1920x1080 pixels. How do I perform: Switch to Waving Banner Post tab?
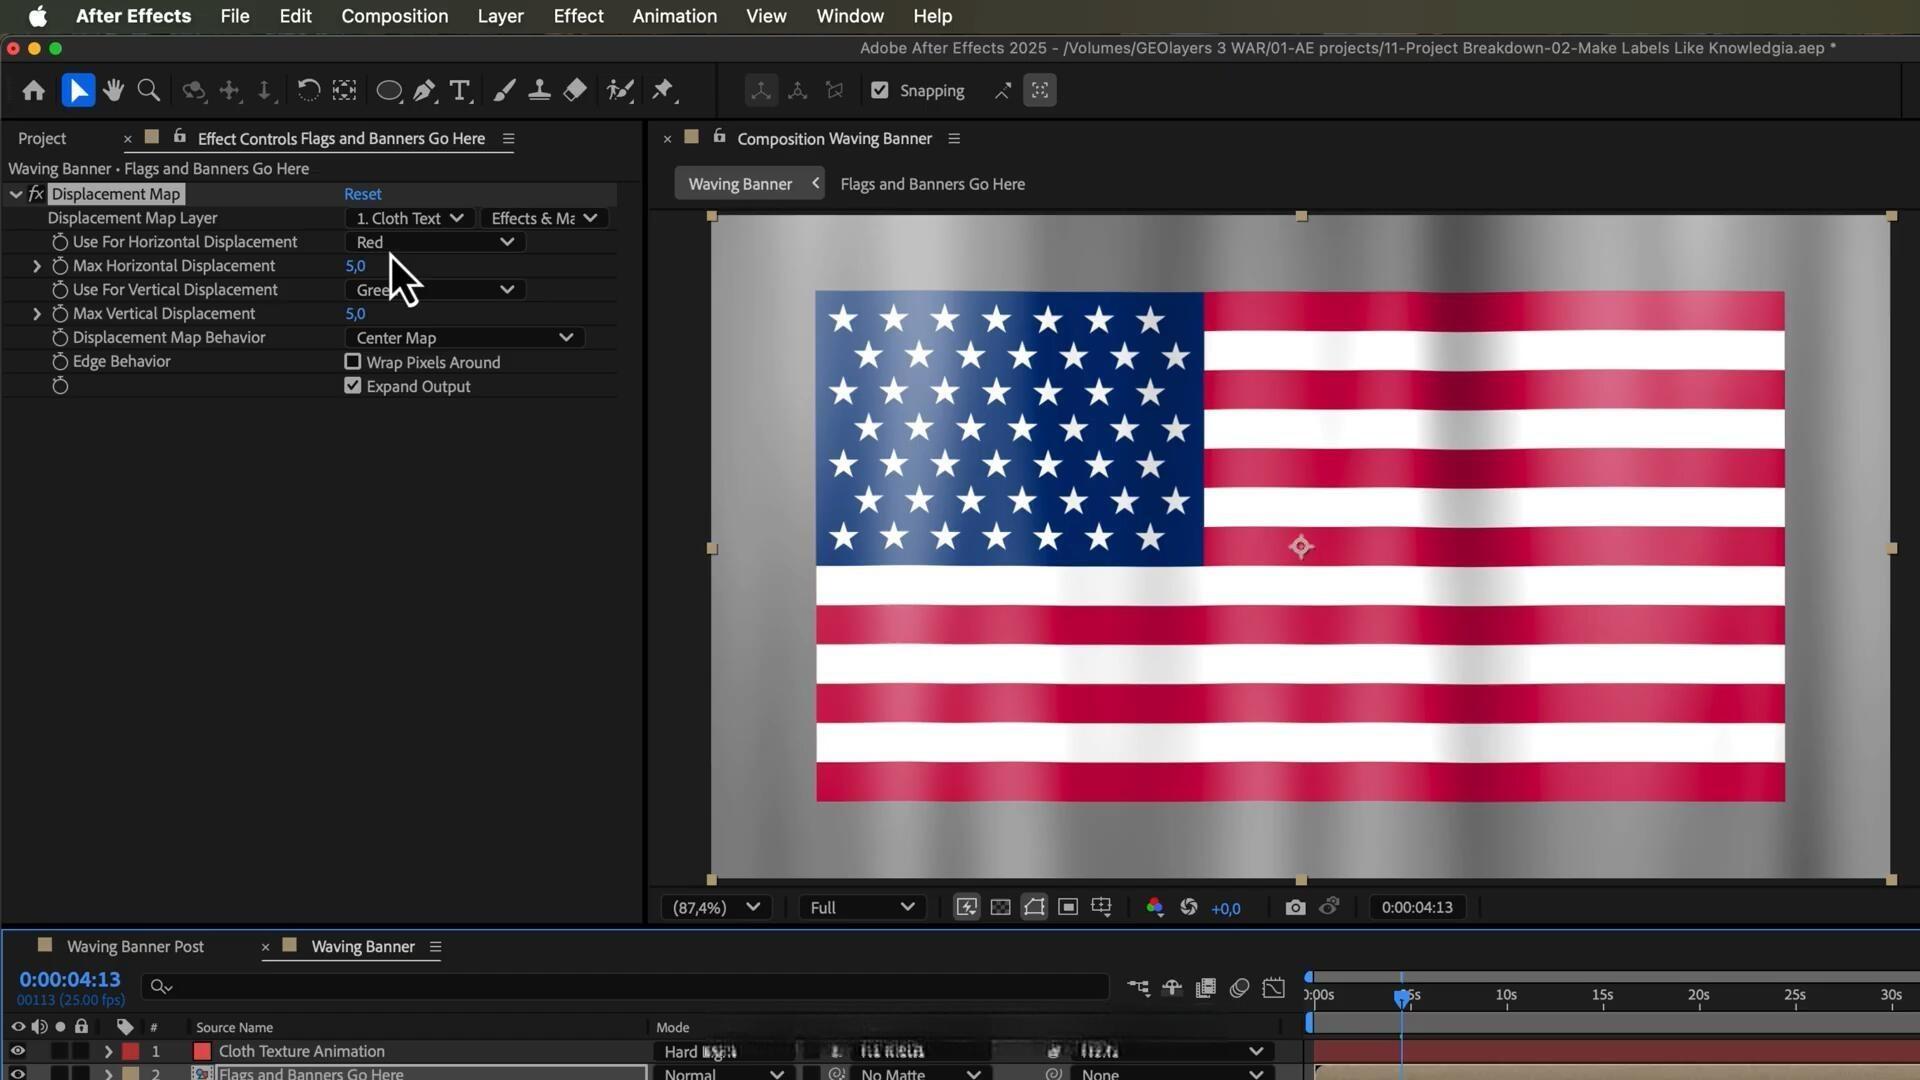135,946
